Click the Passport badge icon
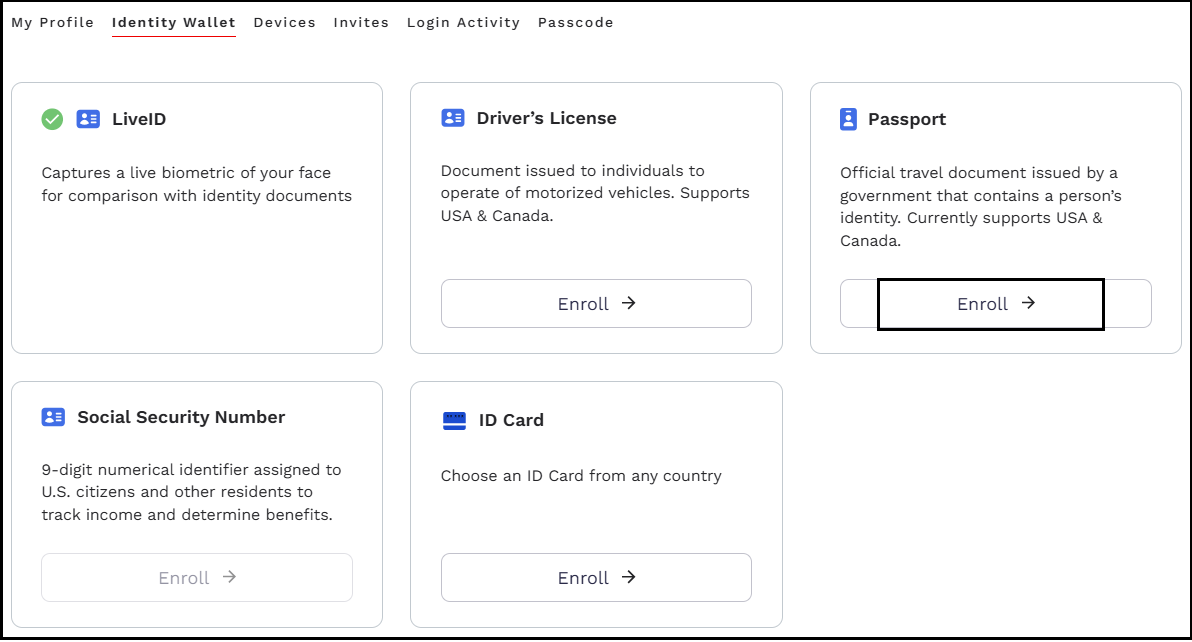The width and height of the screenshot is (1192, 642). pyautogui.click(x=849, y=119)
